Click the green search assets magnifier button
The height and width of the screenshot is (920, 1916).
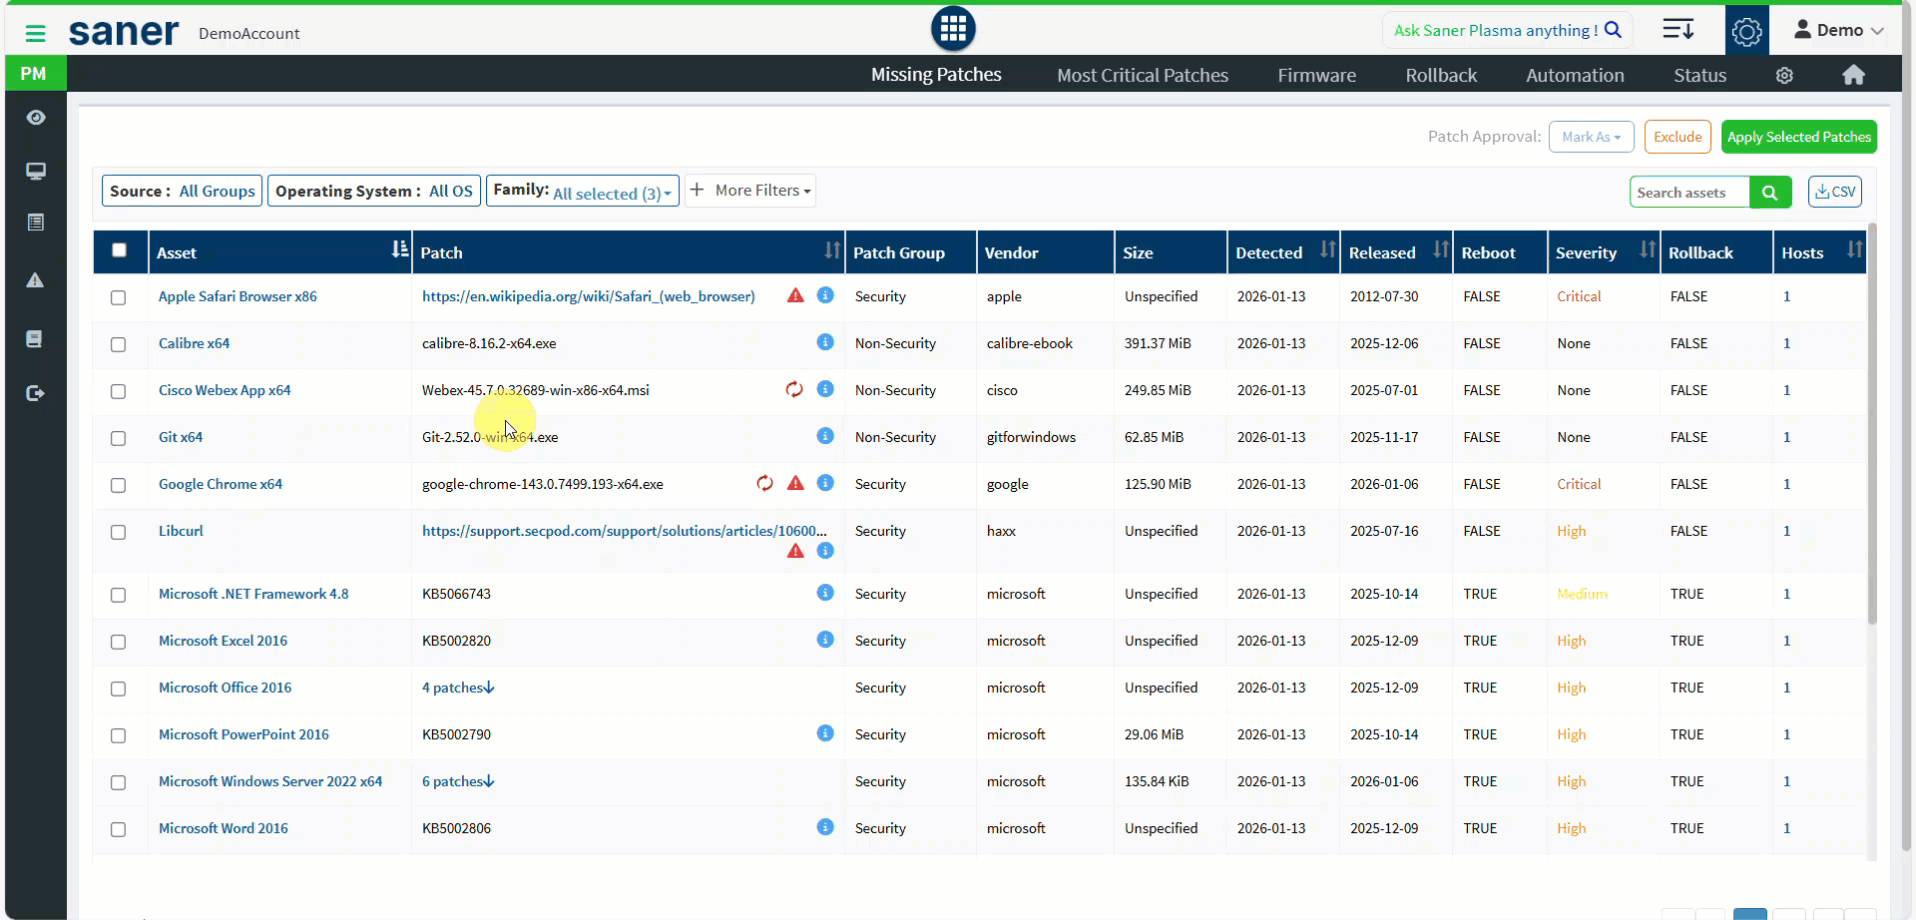click(x=1769, y=192)
